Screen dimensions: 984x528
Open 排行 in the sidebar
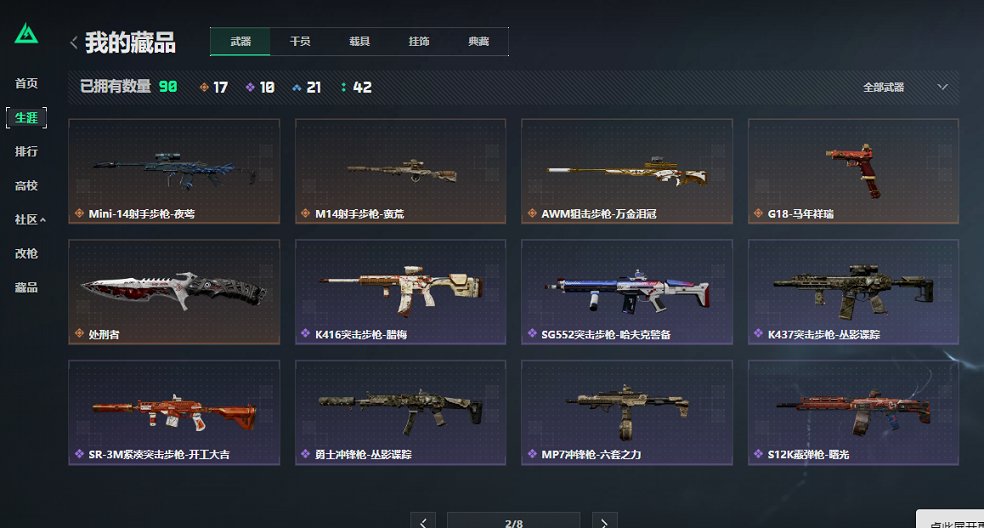pos(26,151)
